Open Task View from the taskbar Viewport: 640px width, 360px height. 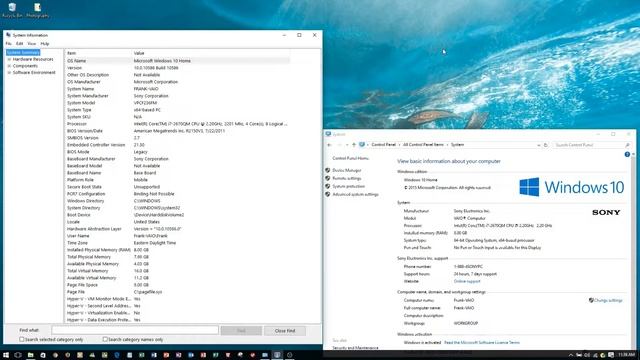[18, 355]
